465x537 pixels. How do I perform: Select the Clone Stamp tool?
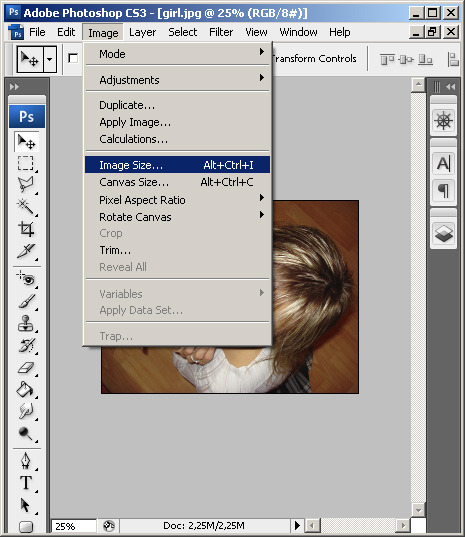click(26, 323)
